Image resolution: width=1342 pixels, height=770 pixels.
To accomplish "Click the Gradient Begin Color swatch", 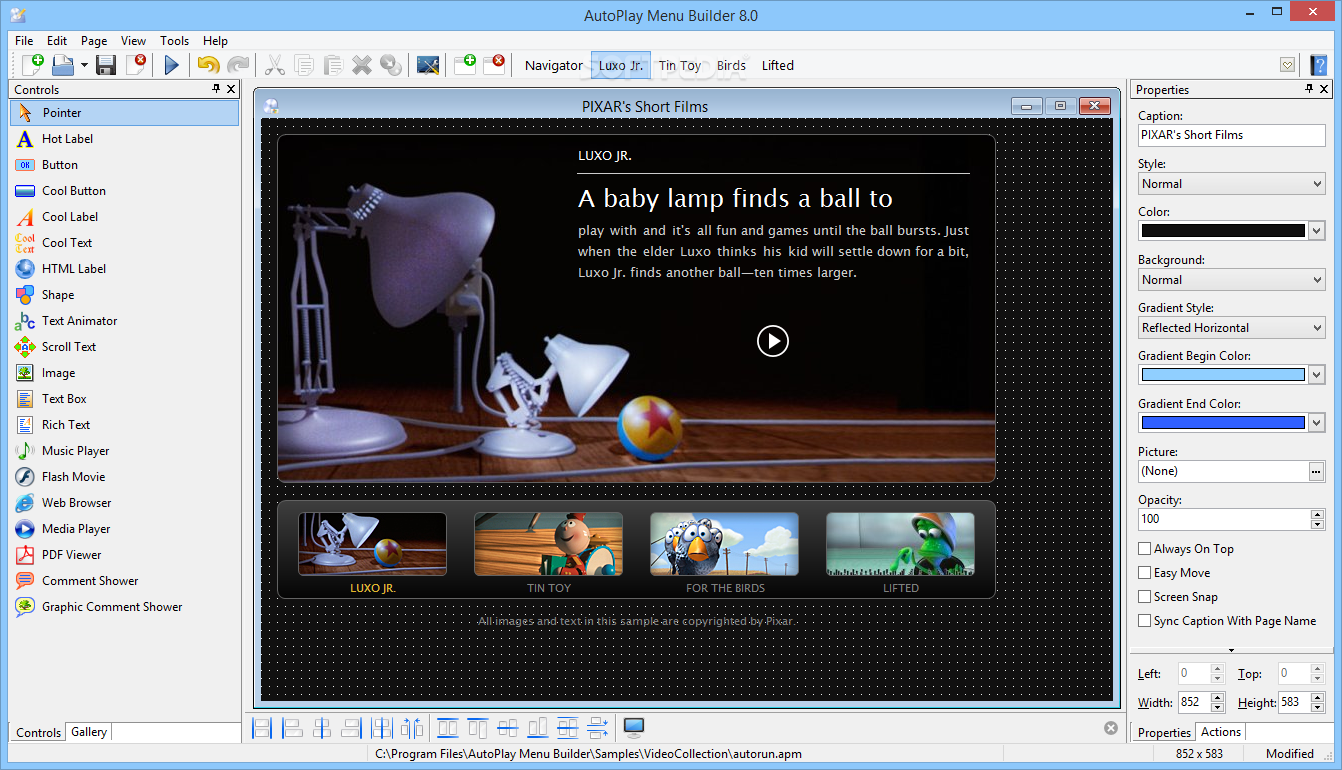I will 1223,375.
